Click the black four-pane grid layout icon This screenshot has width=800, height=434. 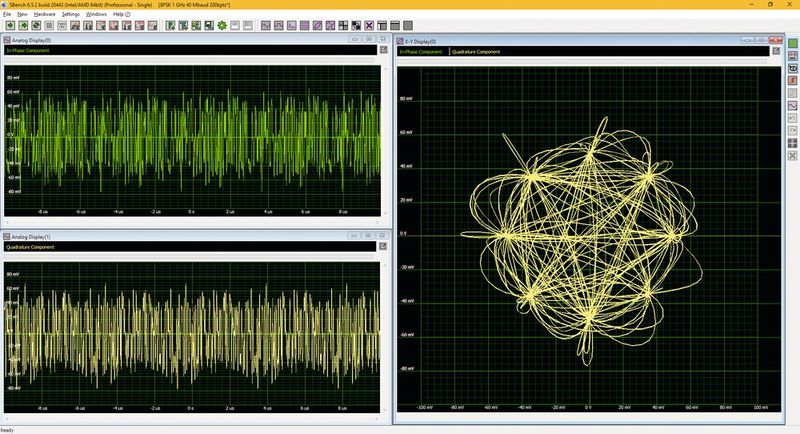click(343, 25)
